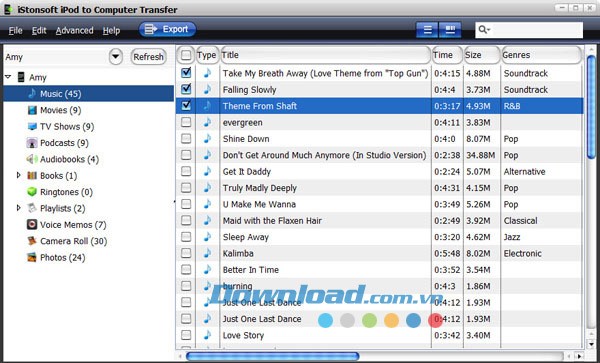Select the Voice Memos (7) category

click(x=67, y=225)
